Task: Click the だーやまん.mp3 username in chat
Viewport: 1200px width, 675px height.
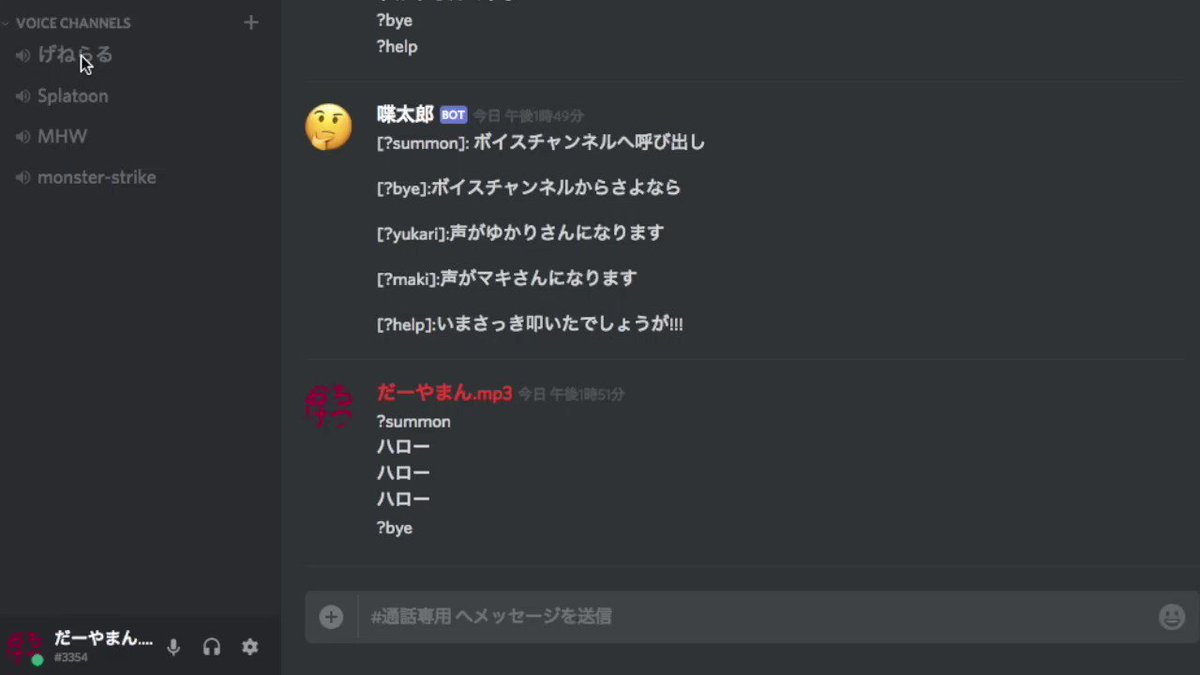Action: (444, 393)
